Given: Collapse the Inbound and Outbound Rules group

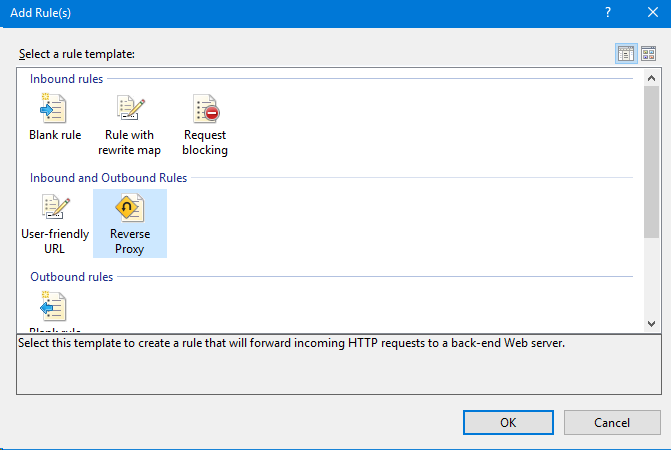Looking at the screenshot, I should click(108, 178).
